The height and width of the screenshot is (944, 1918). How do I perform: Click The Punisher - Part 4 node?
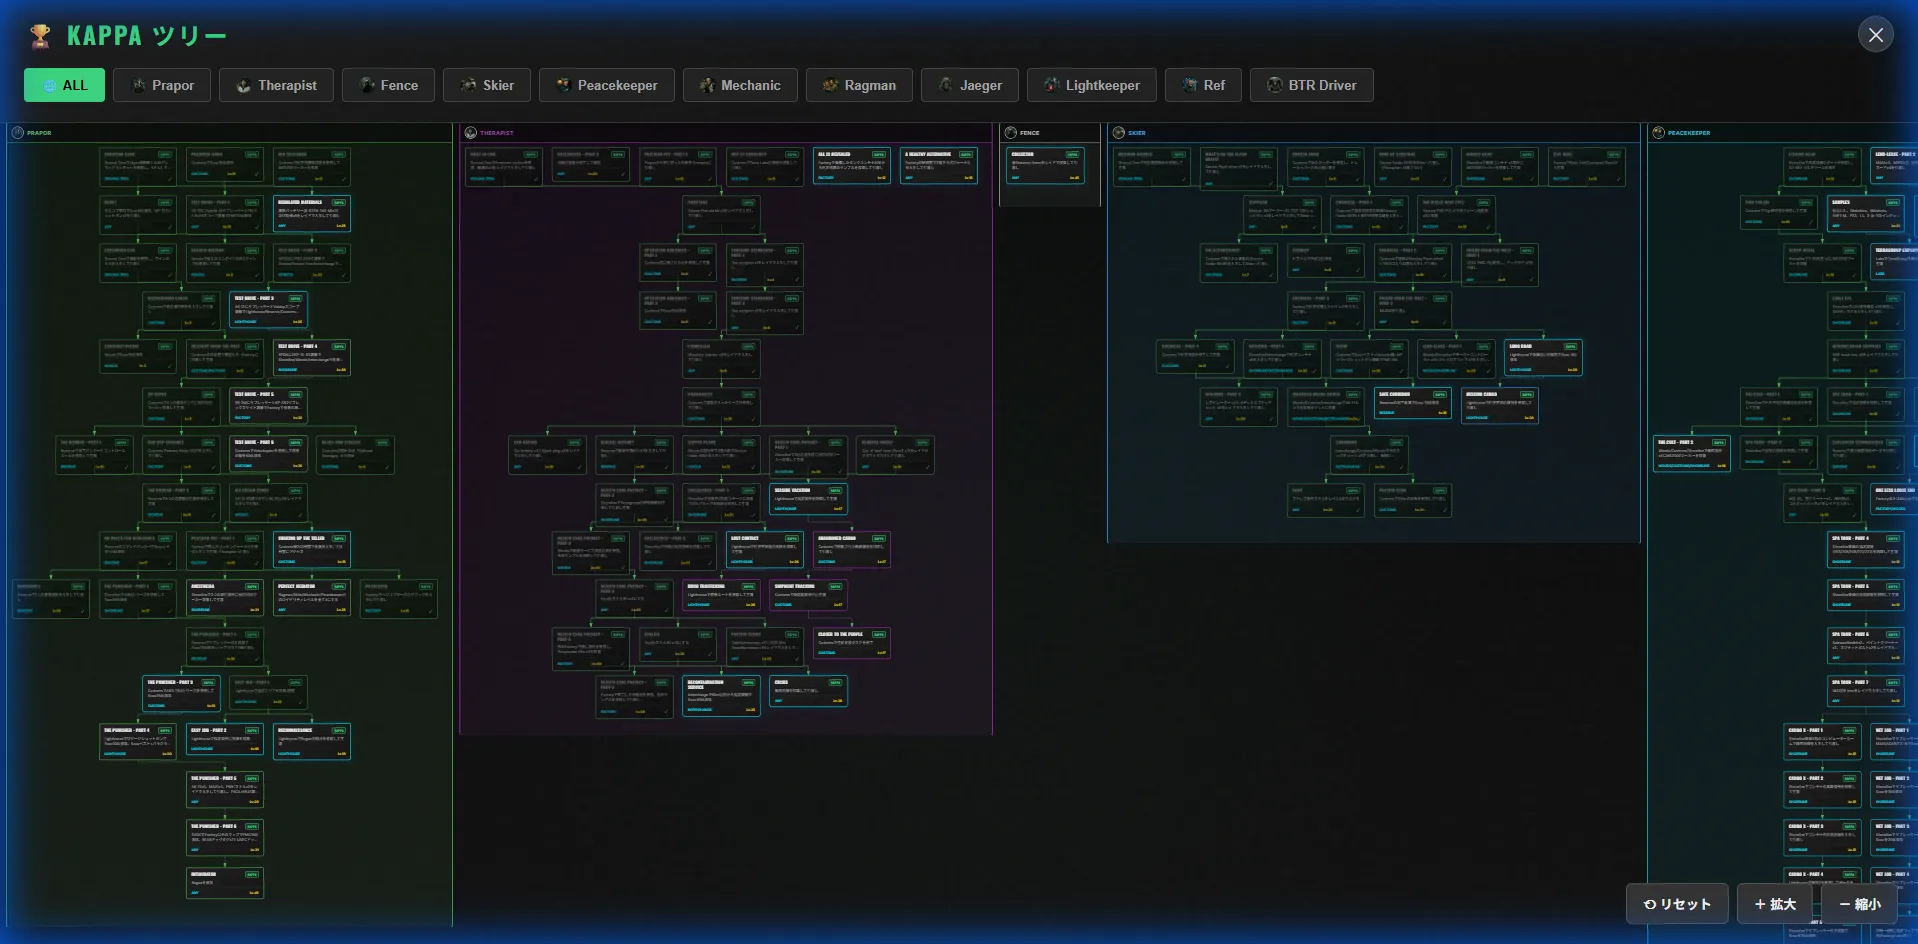[138, 742]
